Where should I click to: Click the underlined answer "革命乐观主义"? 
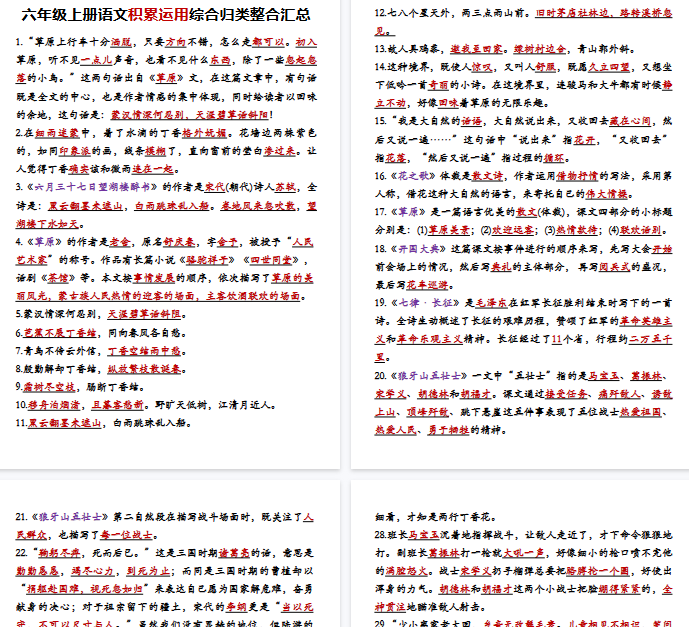(x=429, y=340)
